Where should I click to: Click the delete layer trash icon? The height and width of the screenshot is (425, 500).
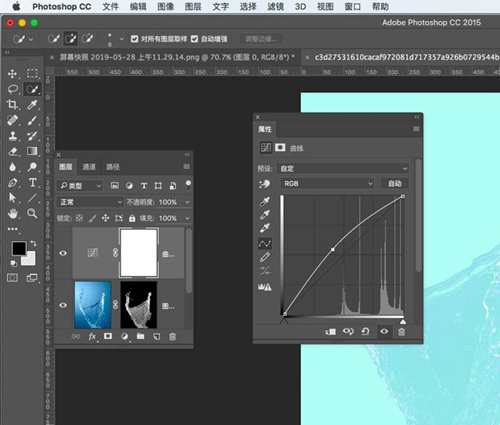tap(172, 337)
